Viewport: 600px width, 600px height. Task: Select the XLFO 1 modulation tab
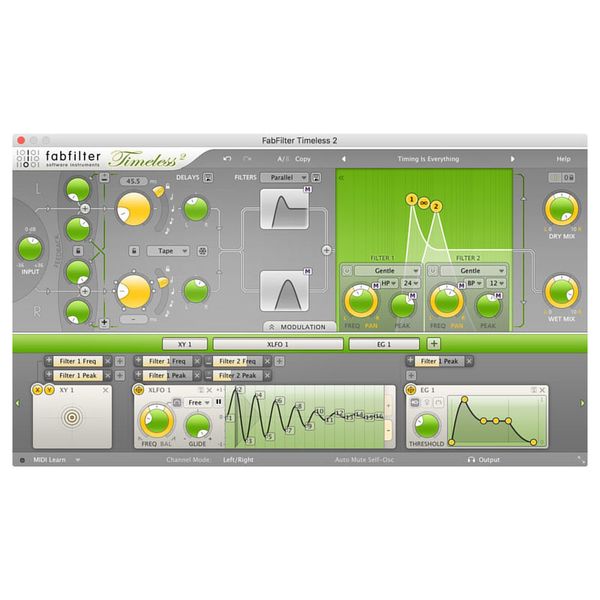pos(277,344)
